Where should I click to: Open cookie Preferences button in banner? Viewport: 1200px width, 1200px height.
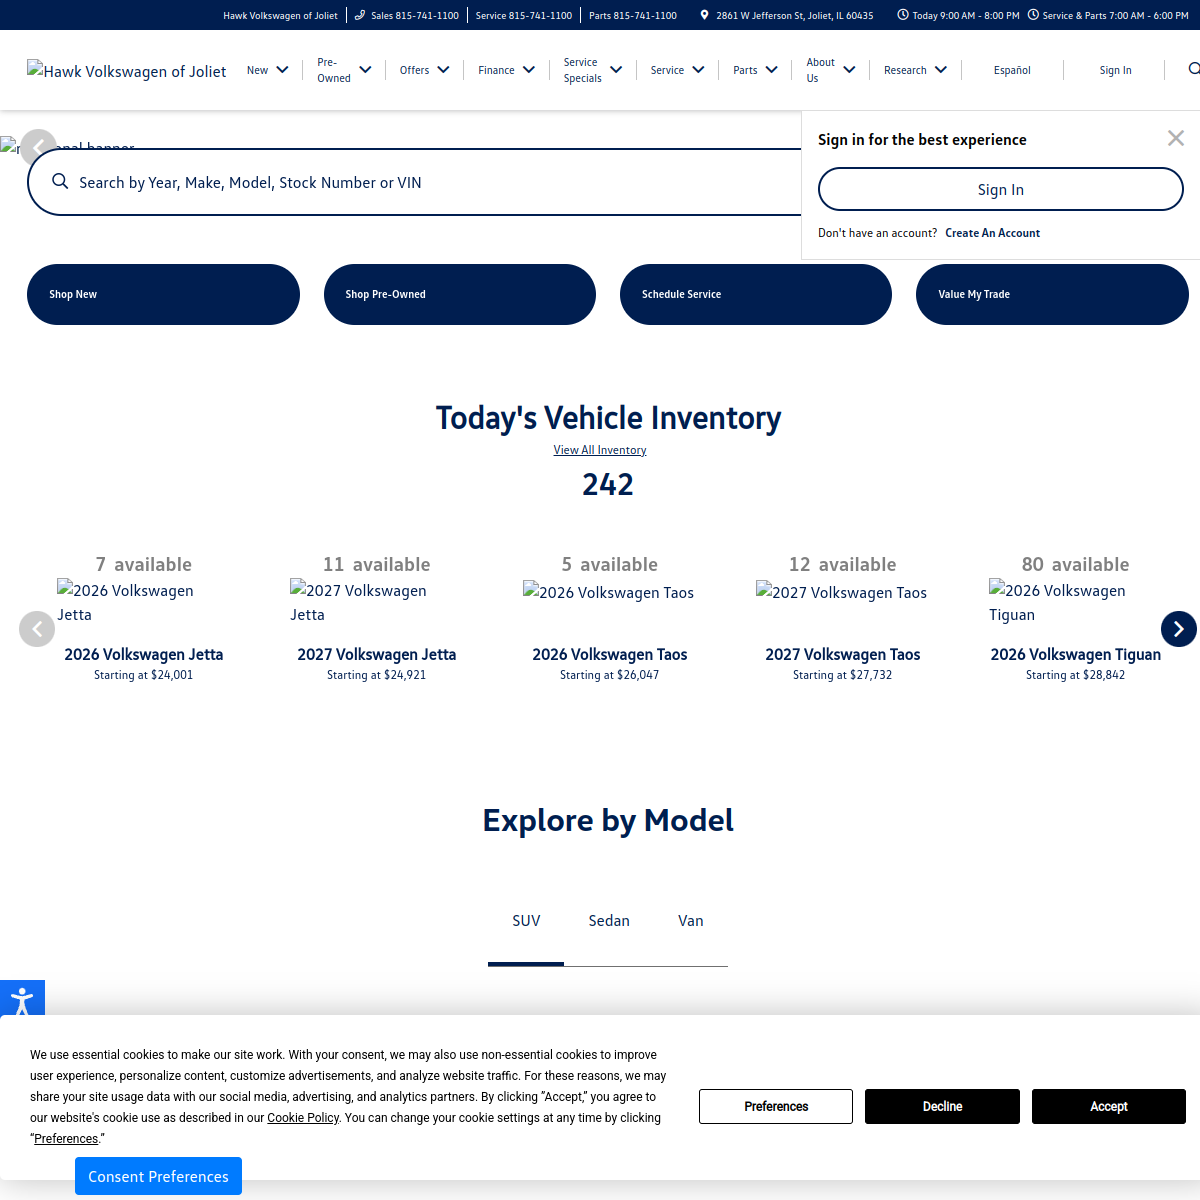(x=776, y=1106)
